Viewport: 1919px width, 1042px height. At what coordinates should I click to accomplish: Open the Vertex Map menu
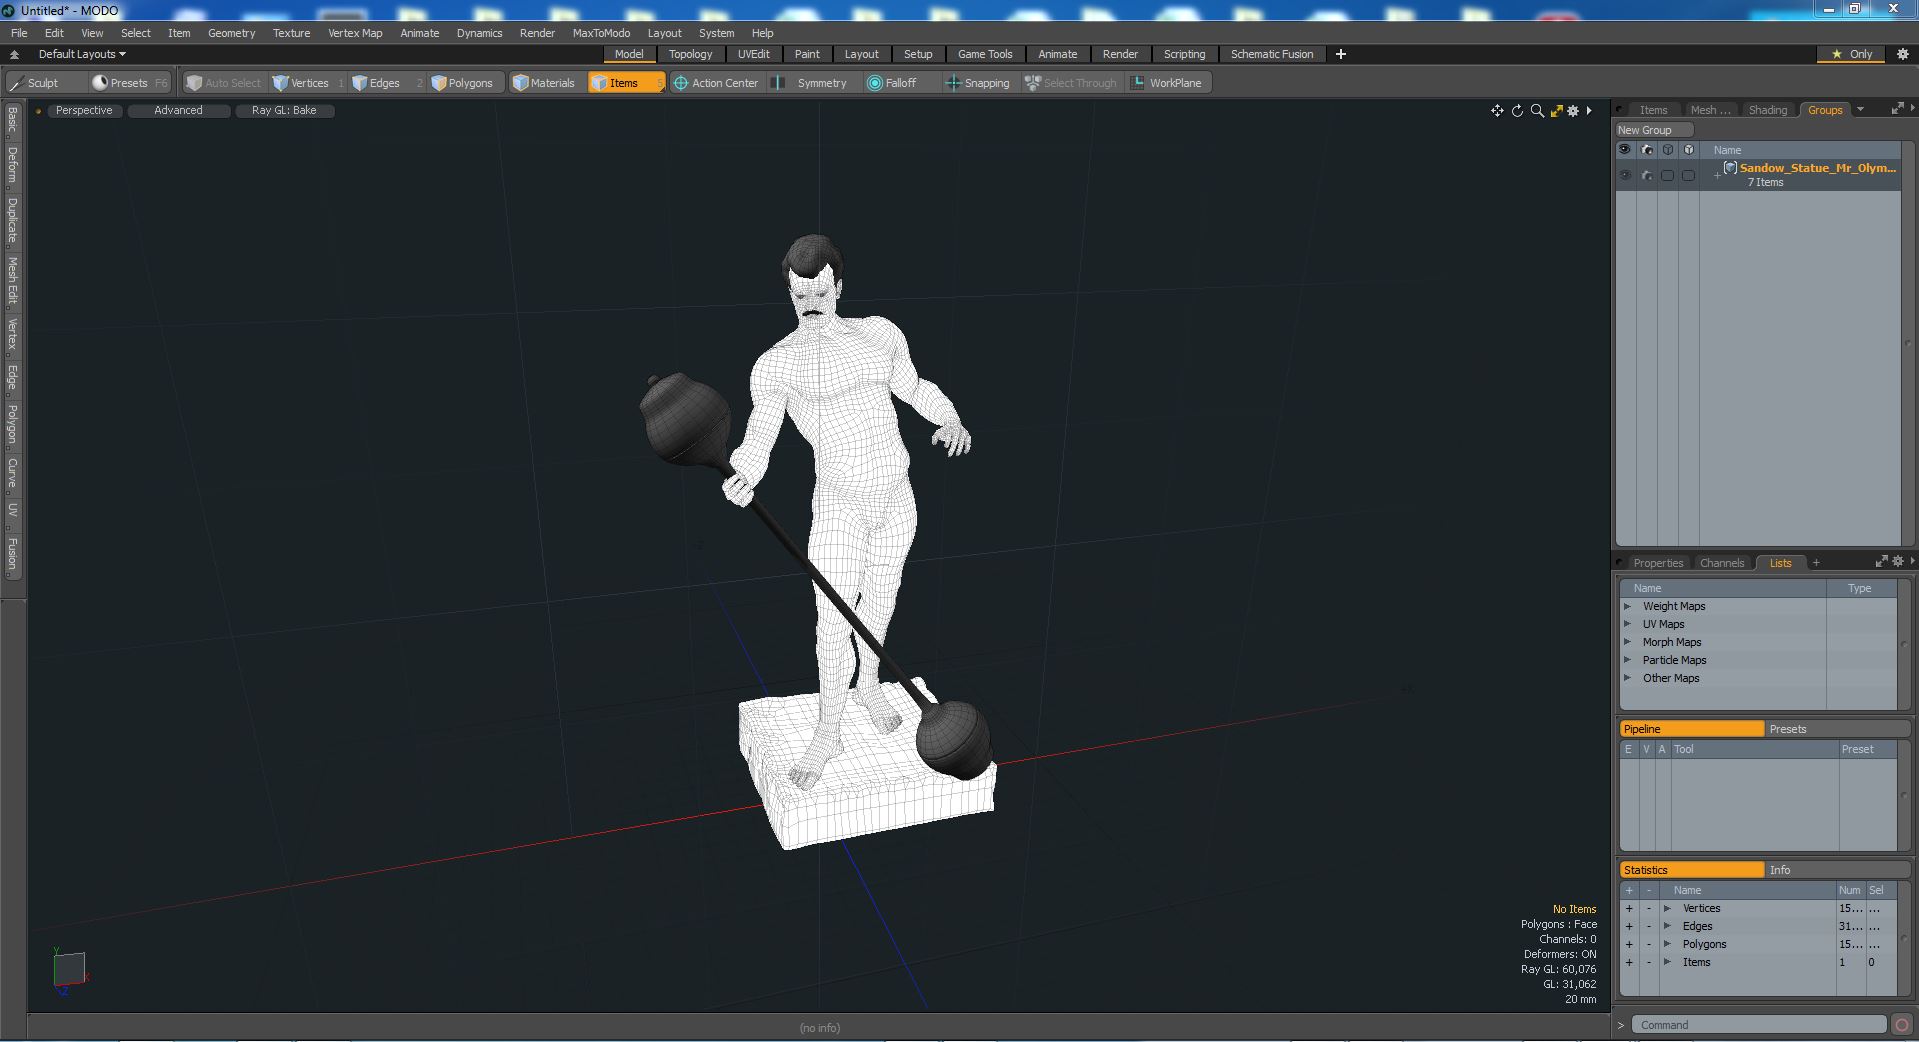[355, 33]
